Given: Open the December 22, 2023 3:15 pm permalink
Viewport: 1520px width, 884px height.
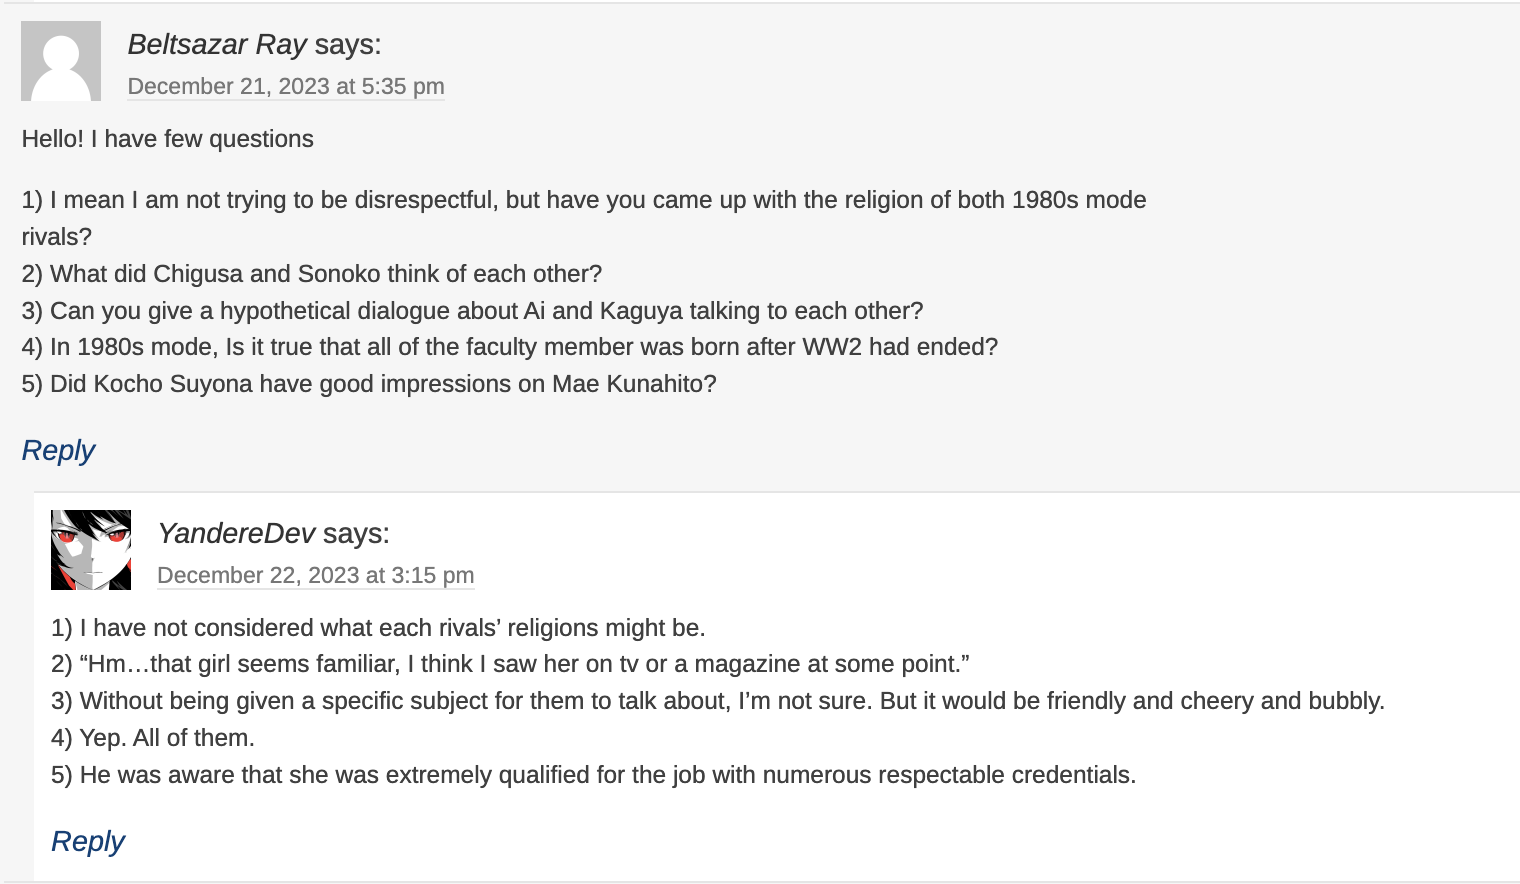Looking at the screenshot, I should 315,576.
